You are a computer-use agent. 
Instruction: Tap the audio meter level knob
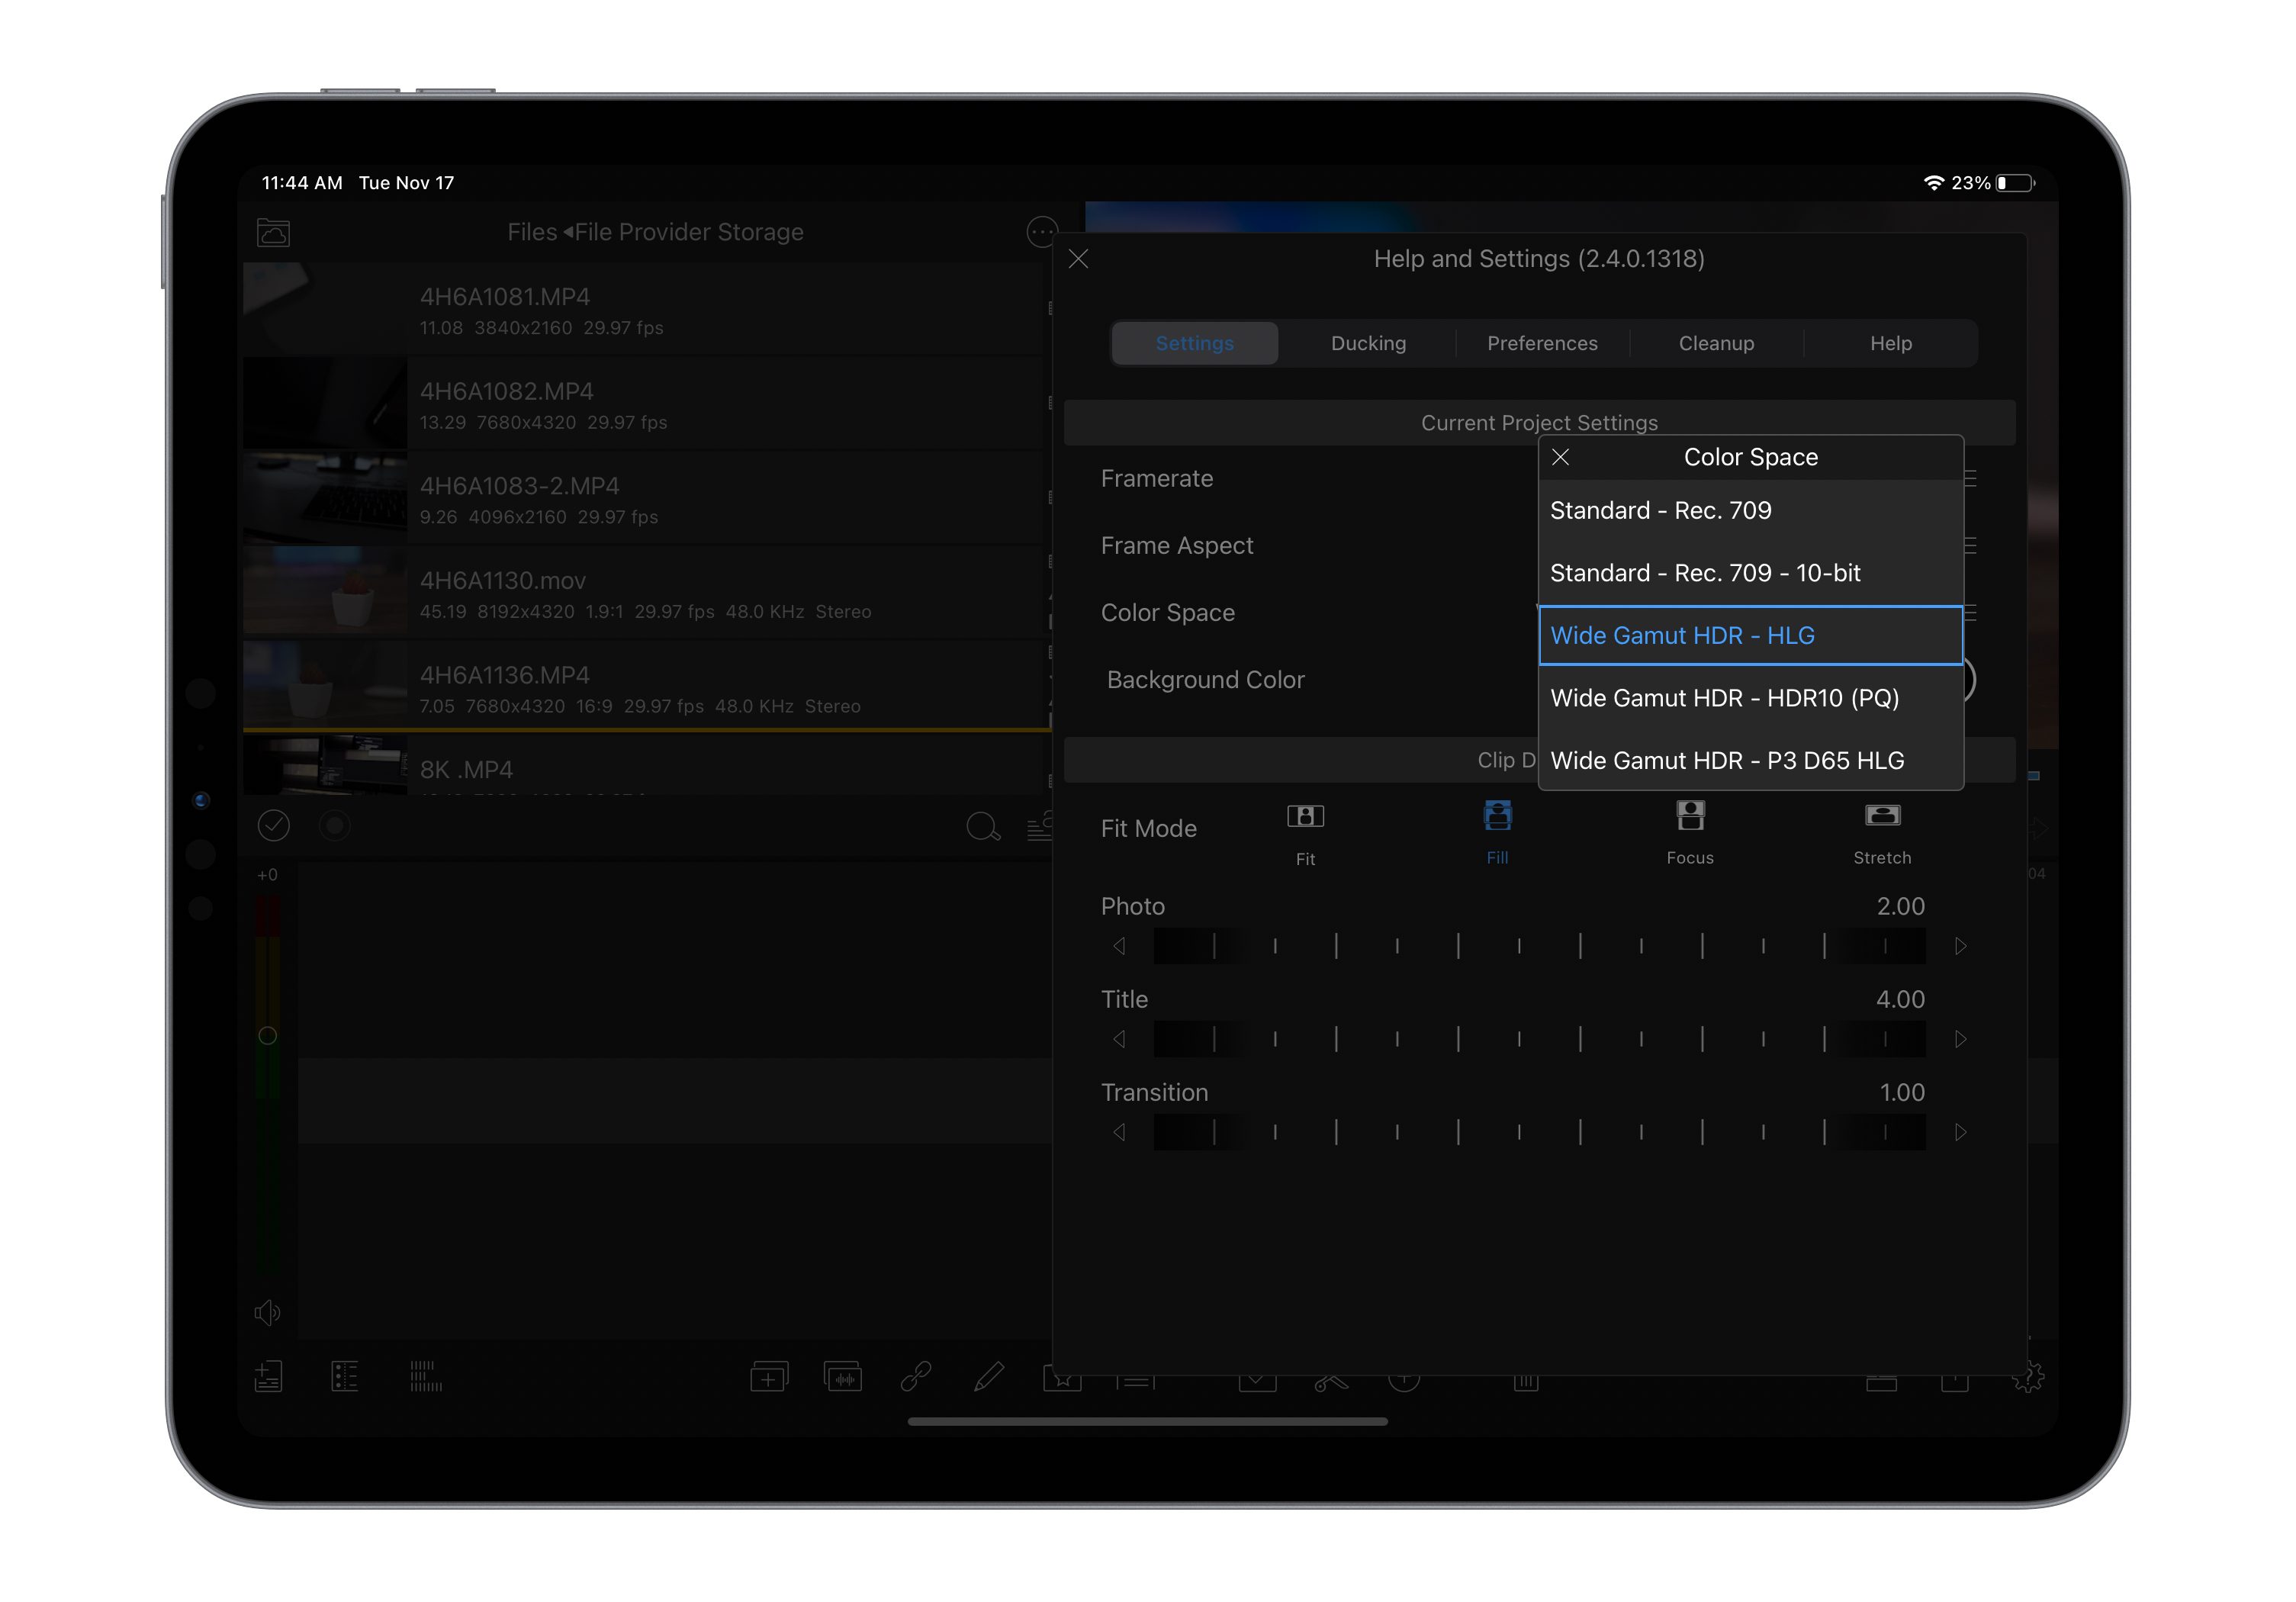pos(267,1035)
